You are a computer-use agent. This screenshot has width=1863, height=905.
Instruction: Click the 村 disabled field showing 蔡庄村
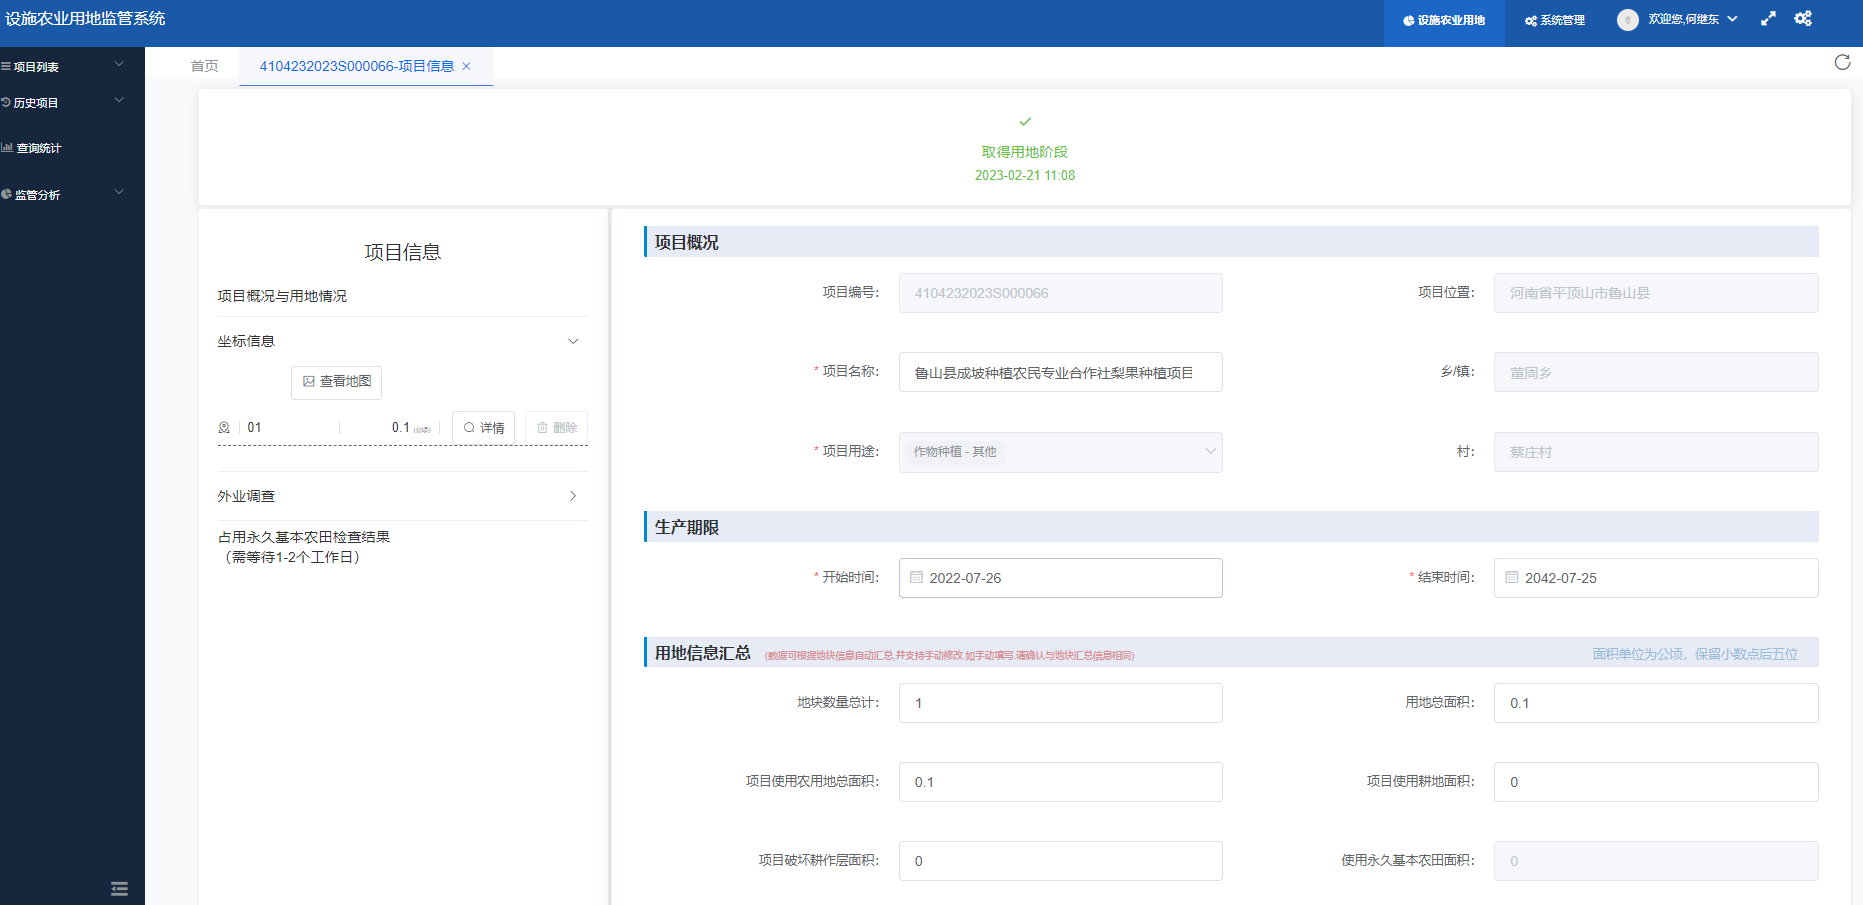tap(1656, 452)
